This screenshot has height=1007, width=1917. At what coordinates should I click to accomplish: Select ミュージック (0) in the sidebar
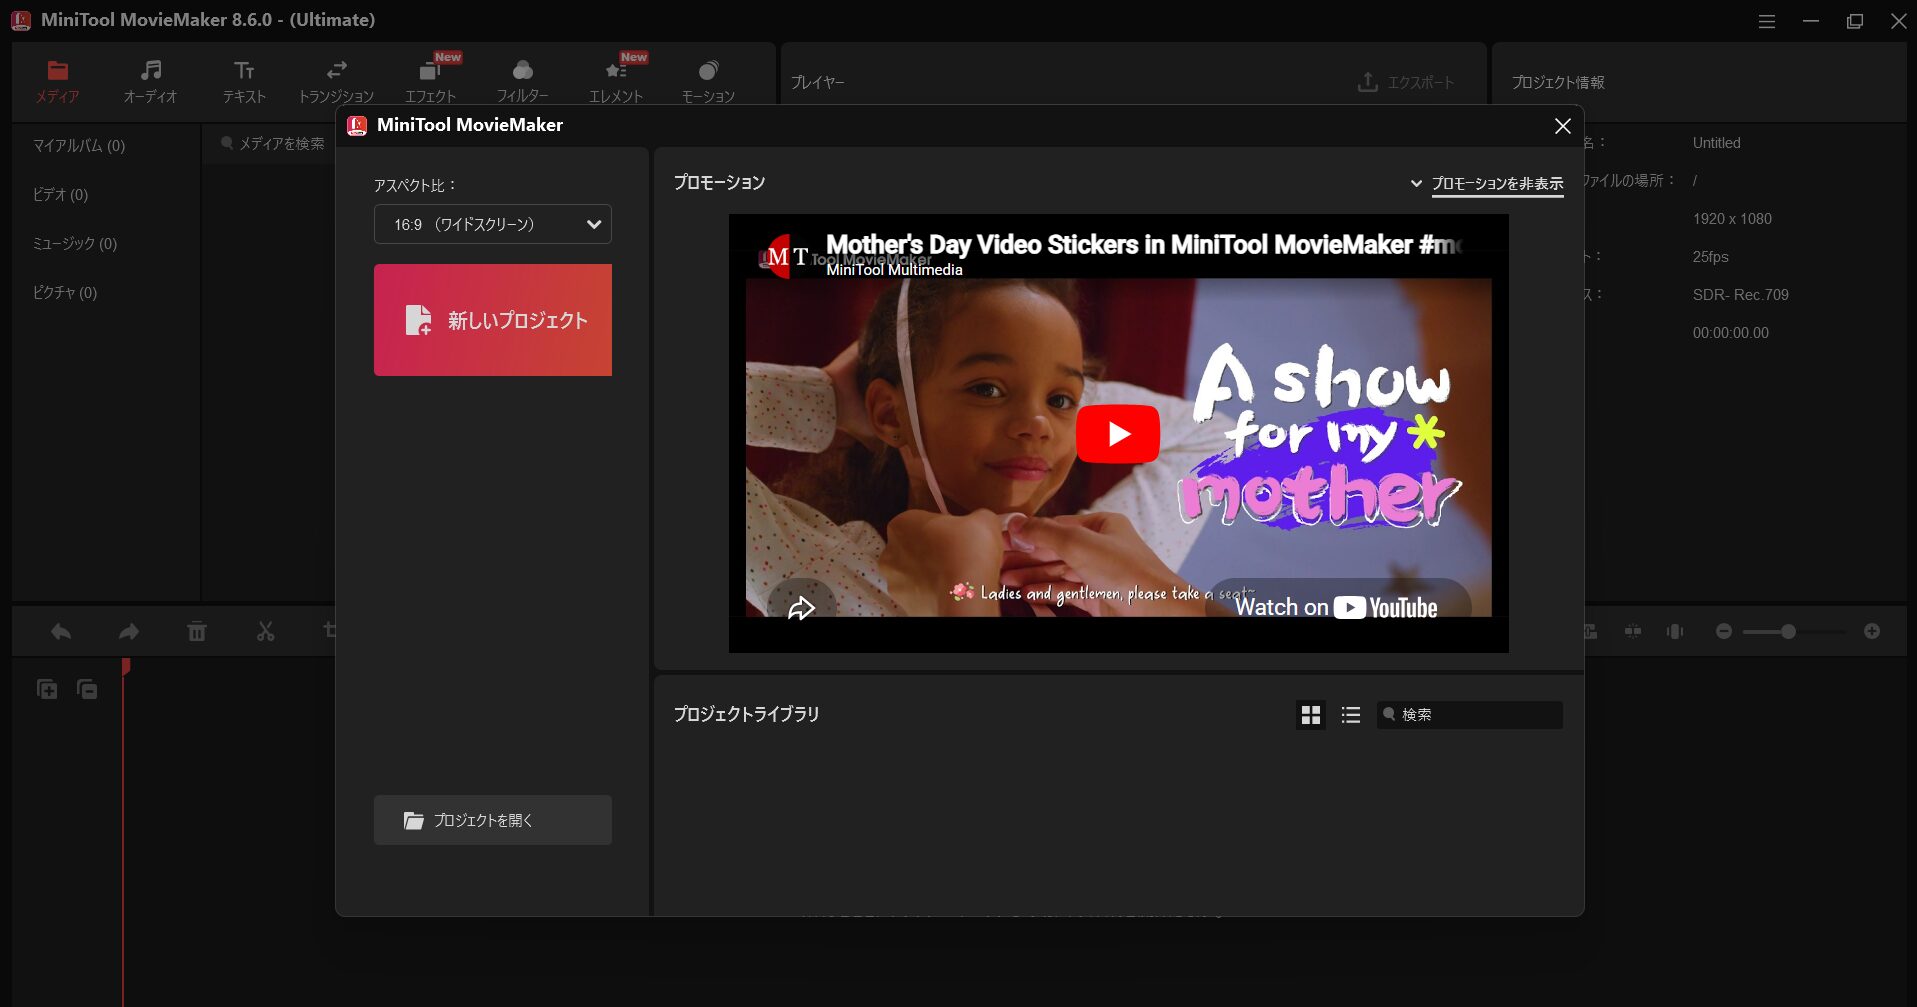pyautogui.click(x=75, y=244)
